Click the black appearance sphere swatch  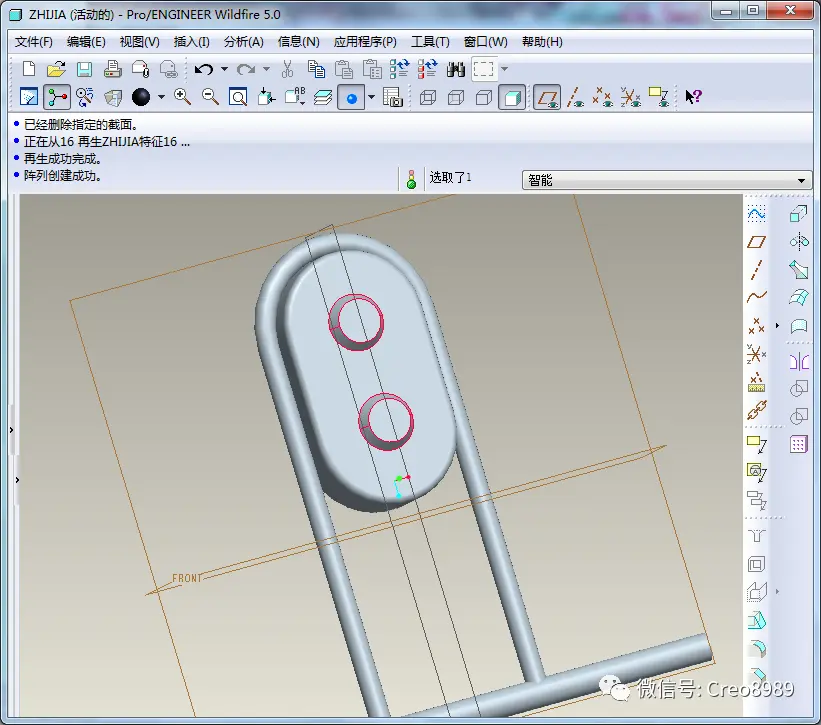[141, 97]
